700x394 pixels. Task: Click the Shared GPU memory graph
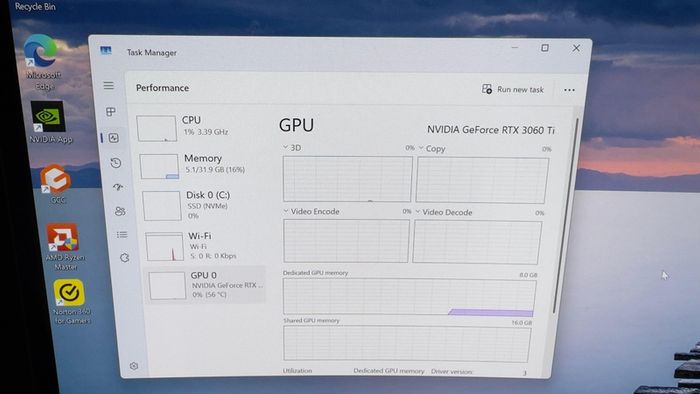(407, 344)
